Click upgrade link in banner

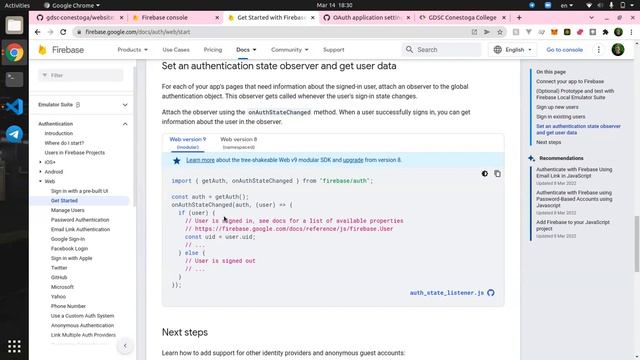point(353,160)
